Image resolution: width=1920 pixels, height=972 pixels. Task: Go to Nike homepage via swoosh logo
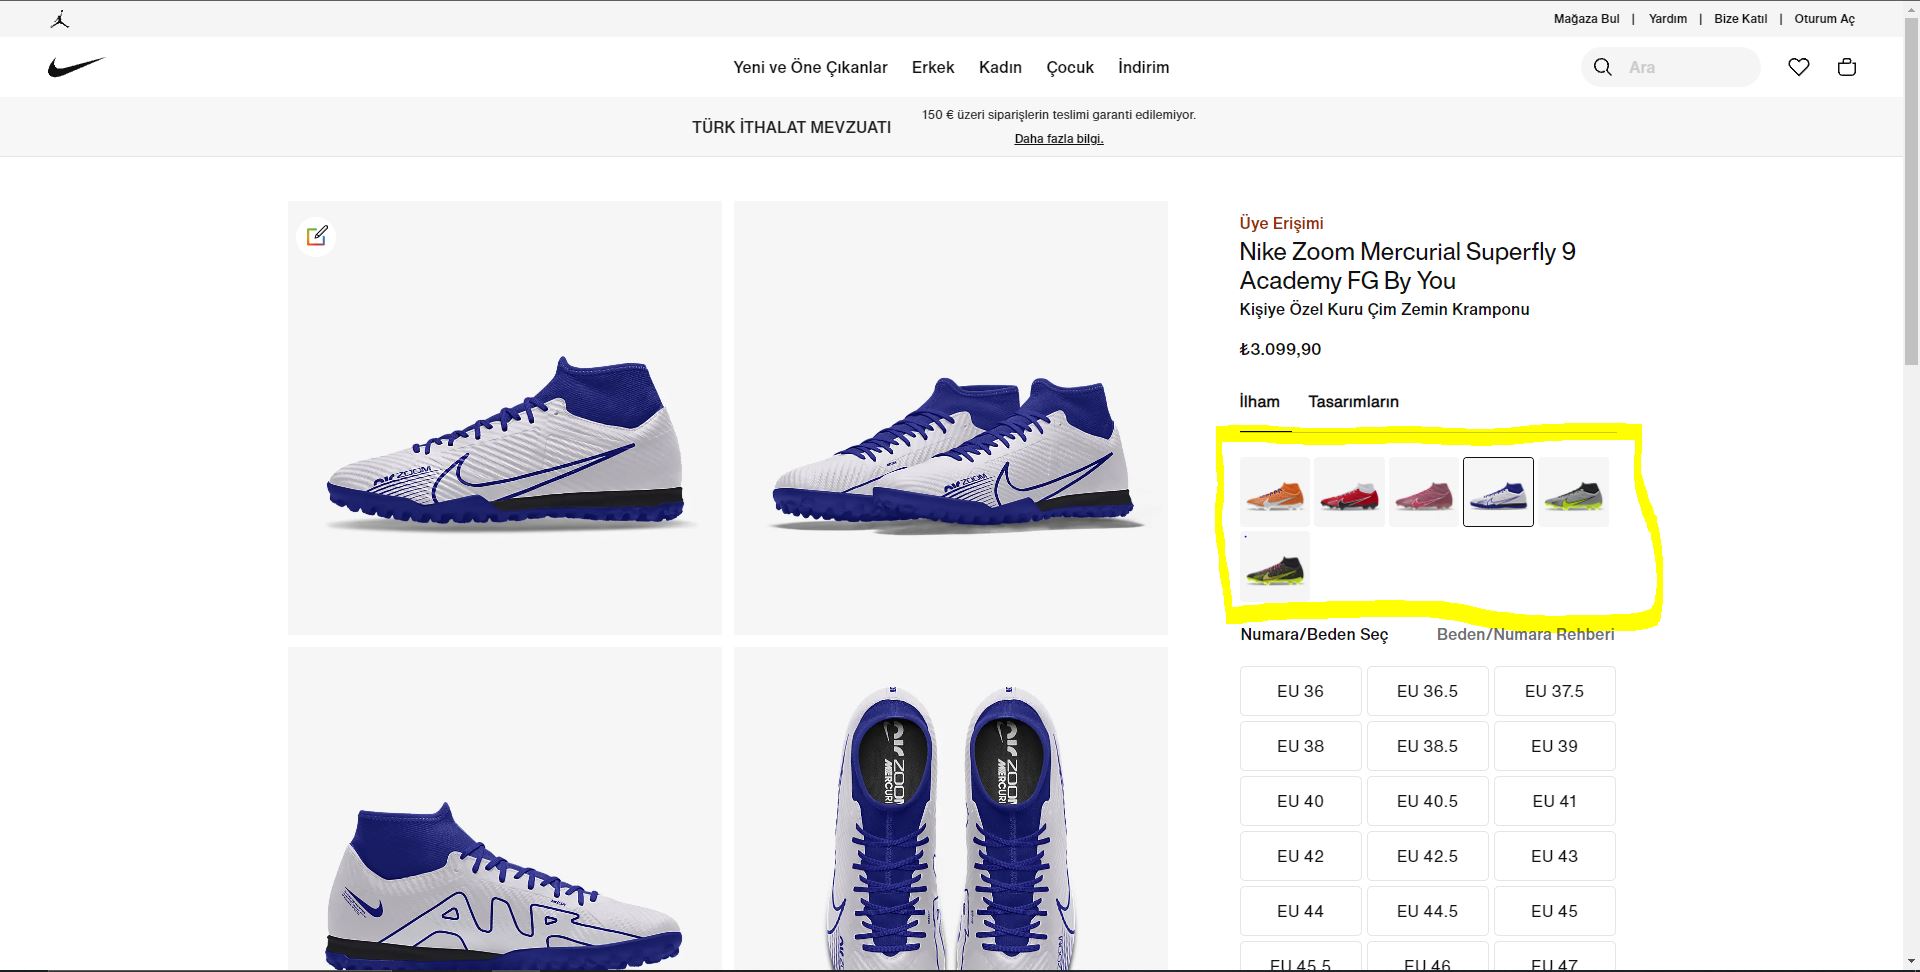(76, 67)
